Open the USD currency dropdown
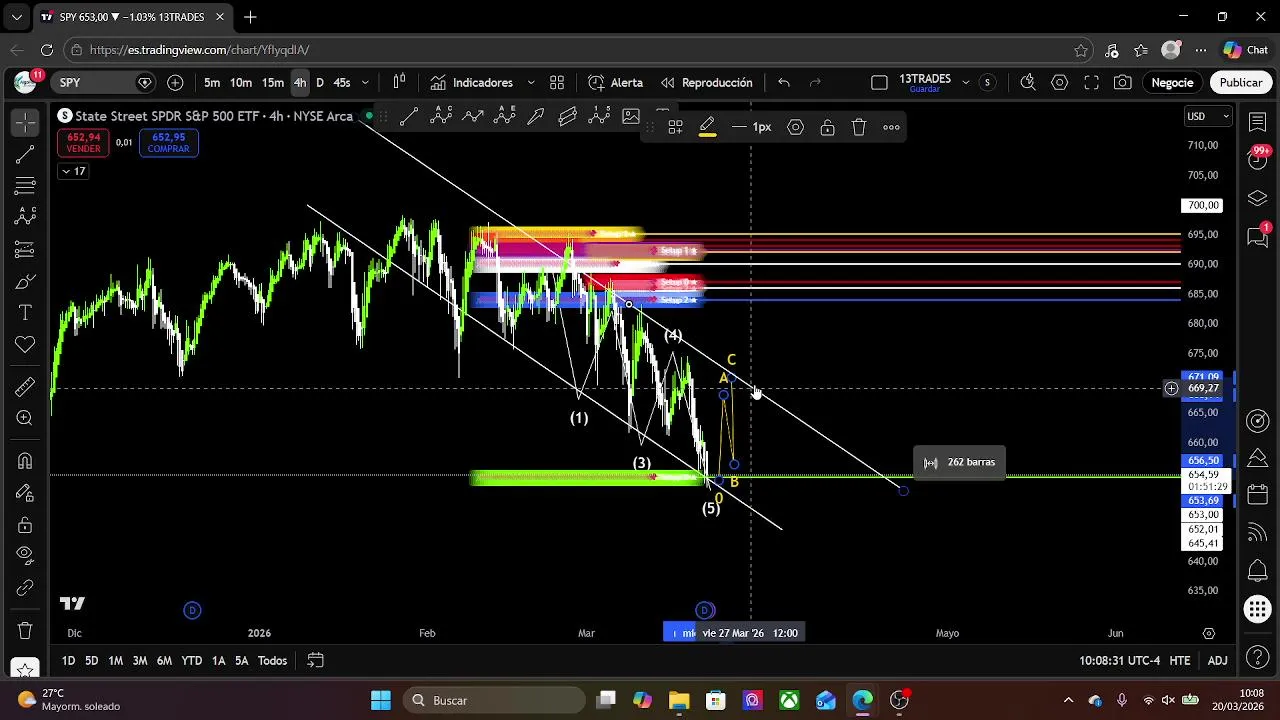 [x=1207, y=116]
